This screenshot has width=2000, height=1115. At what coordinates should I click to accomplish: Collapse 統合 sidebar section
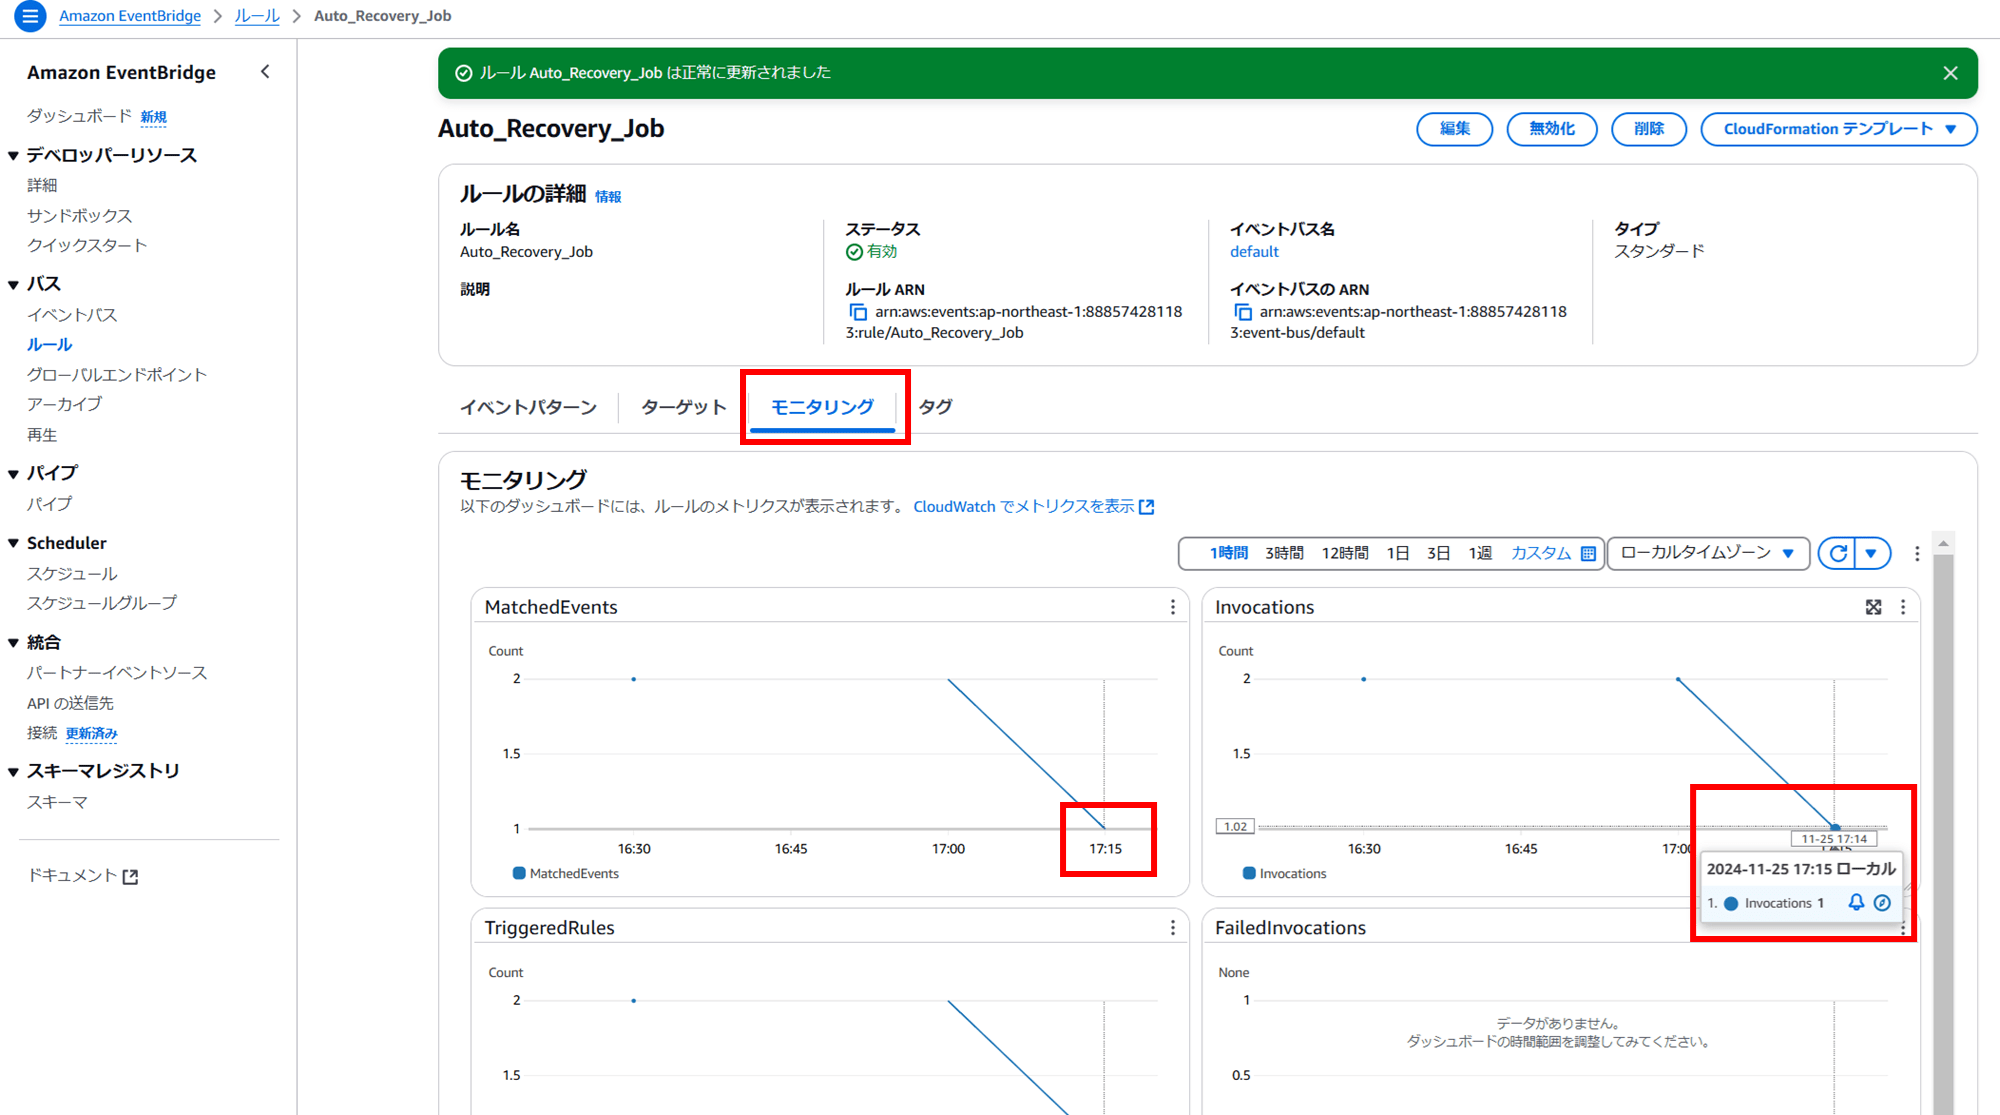pos(13,642)
